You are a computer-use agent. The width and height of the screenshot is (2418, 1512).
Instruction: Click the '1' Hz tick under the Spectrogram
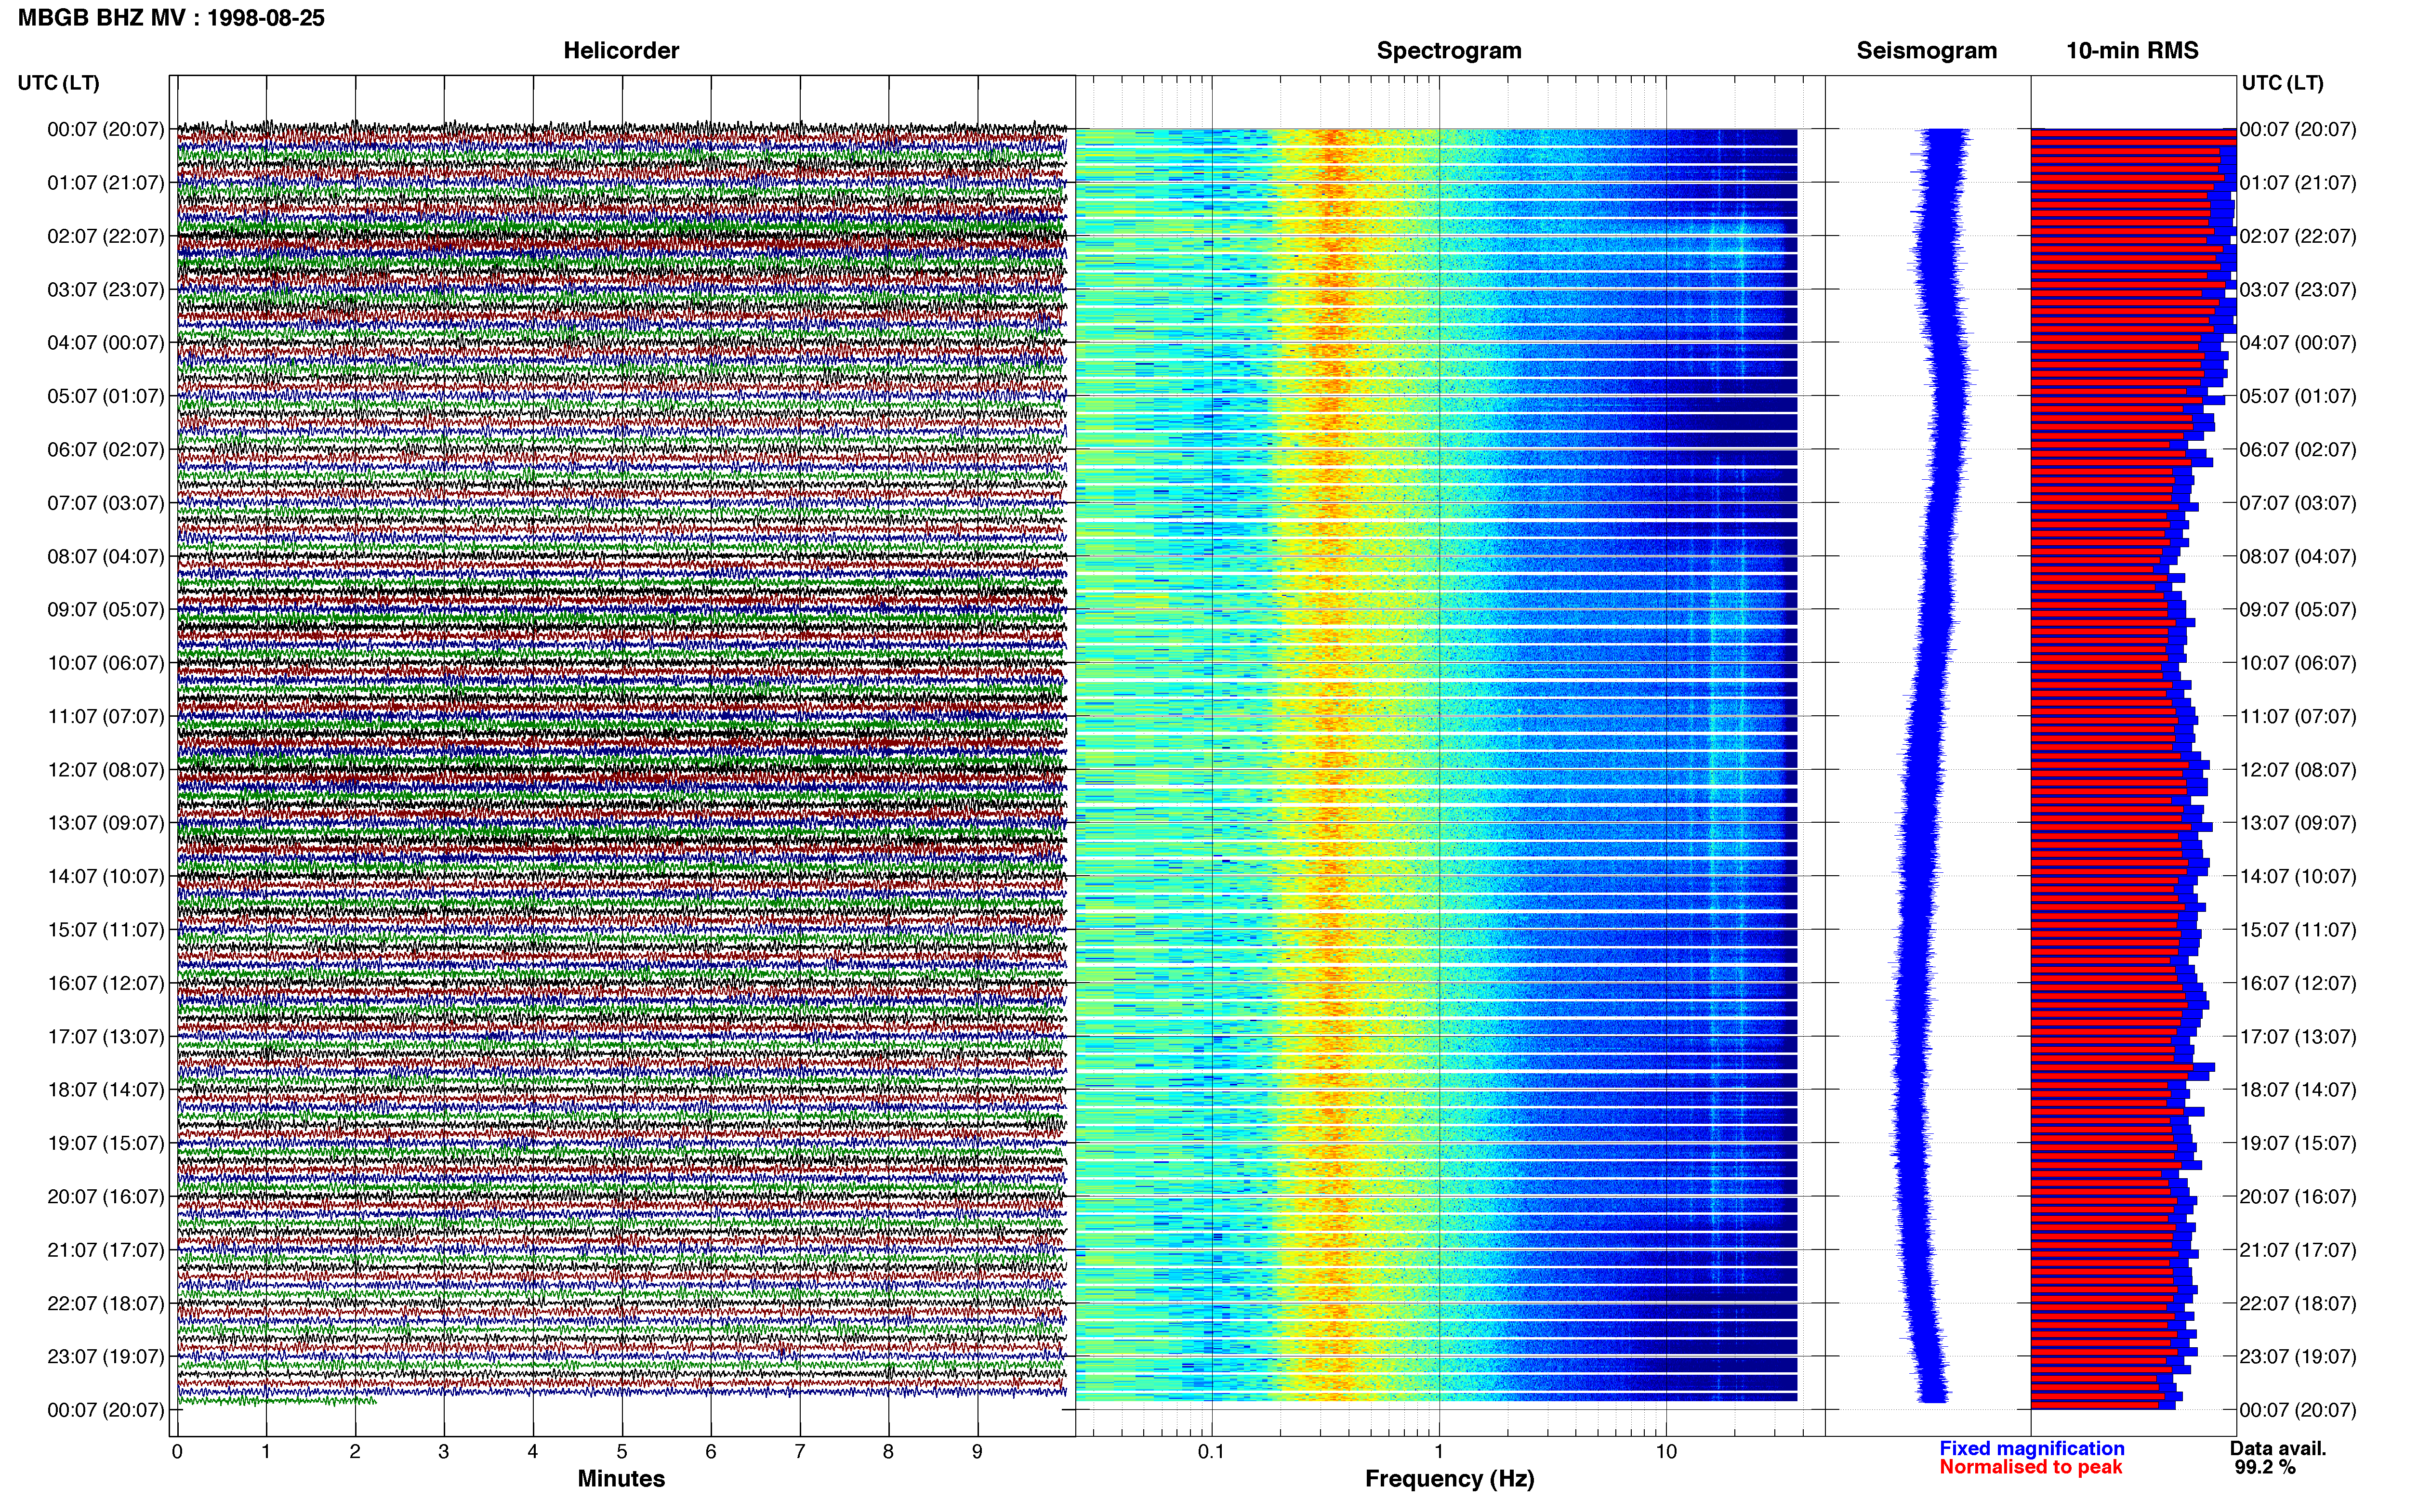pyautogui.click(x=1439, y=1452)
